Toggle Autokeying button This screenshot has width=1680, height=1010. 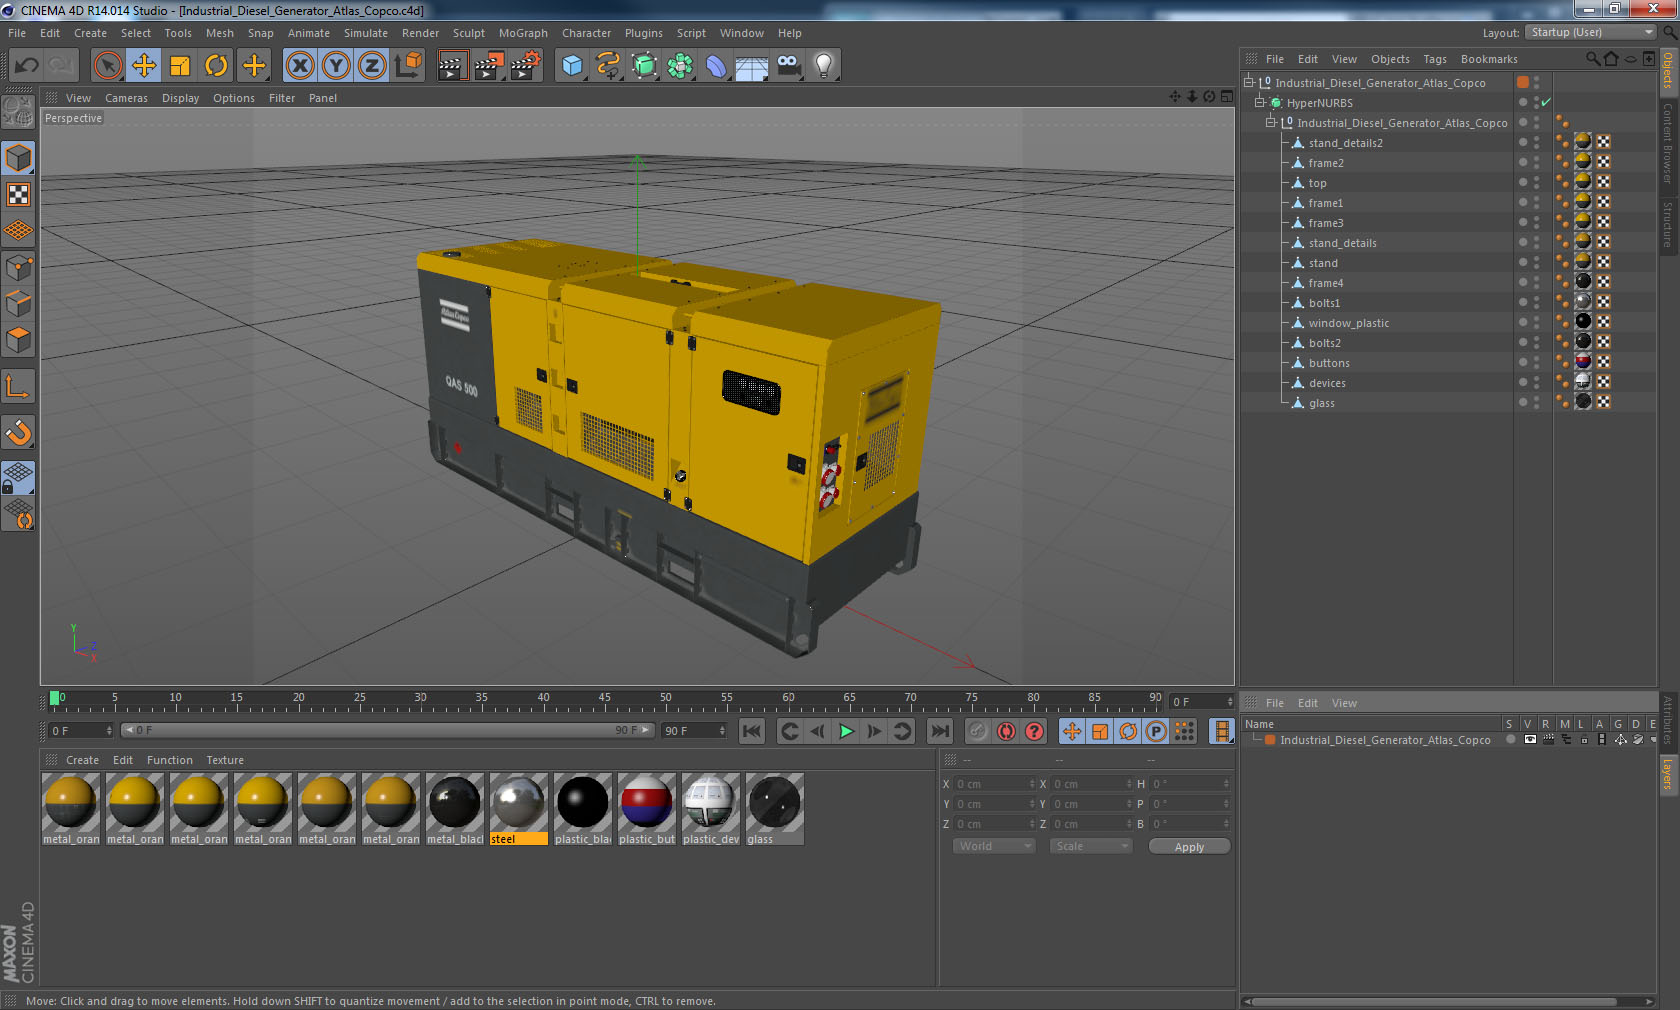pos(1006,731)
